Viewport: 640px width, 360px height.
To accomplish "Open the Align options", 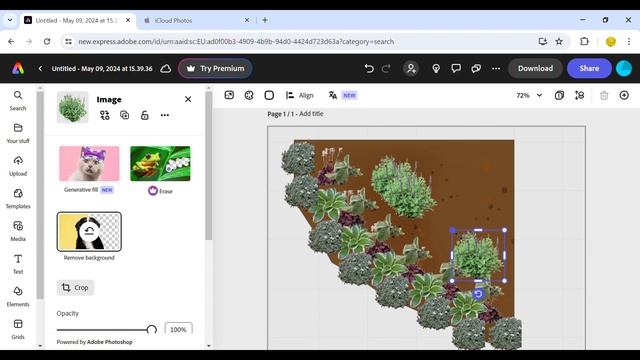I will tap(300, 95).
